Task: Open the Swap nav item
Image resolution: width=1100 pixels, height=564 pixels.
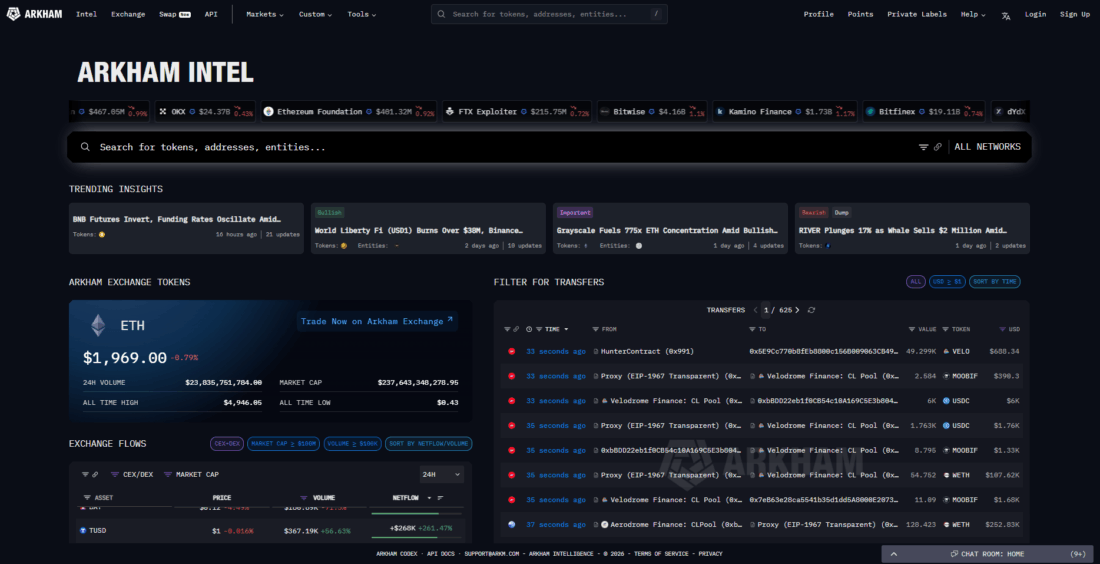Action: pyautogui.click(x=175, y=14)
